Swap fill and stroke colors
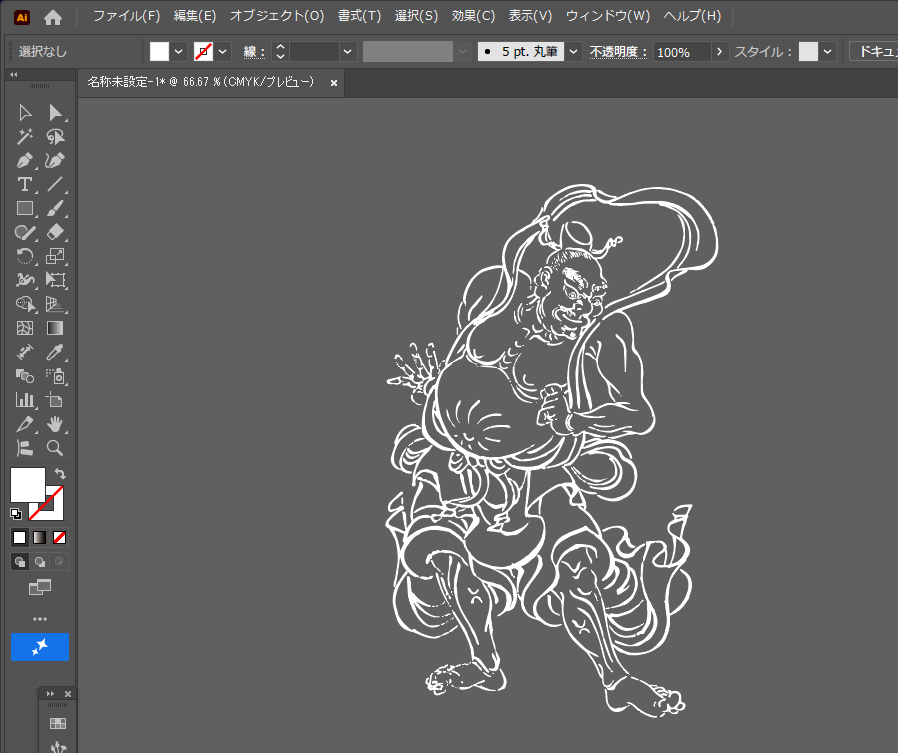This screenshot has height=753, width=898. click(60, 473)
